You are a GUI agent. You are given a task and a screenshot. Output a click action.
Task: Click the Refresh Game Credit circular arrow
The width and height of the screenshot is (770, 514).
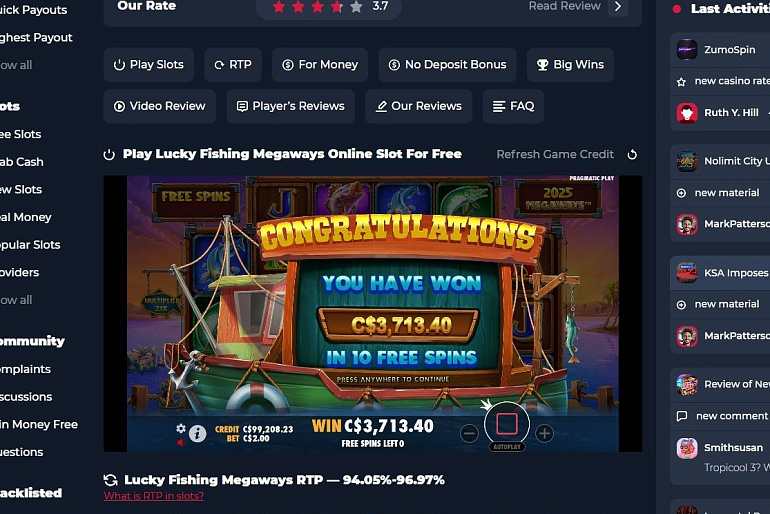pyautogui.click(x=632, y=155)
